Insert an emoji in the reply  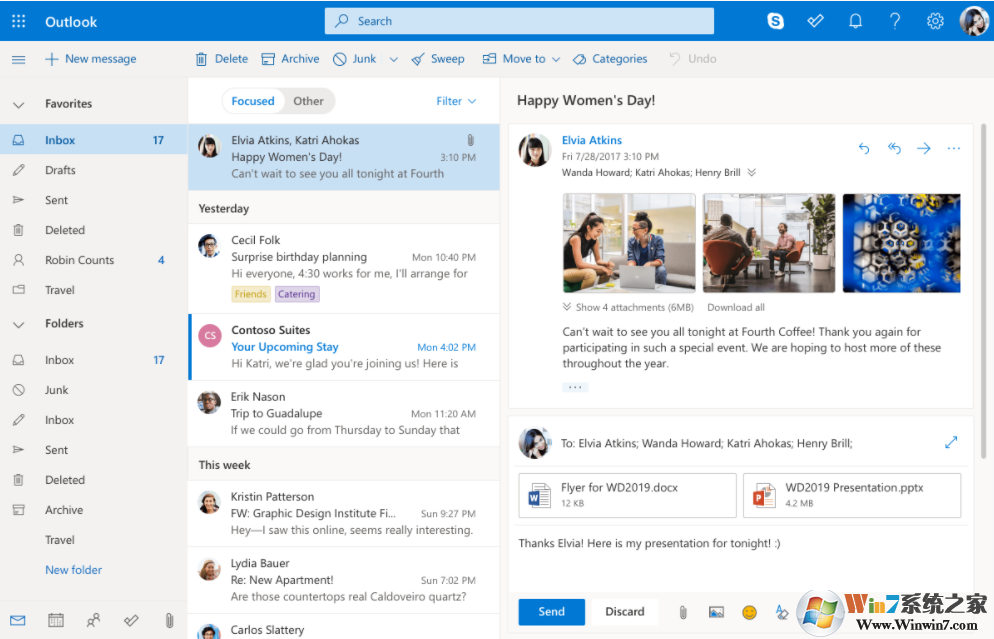[749, 612]
